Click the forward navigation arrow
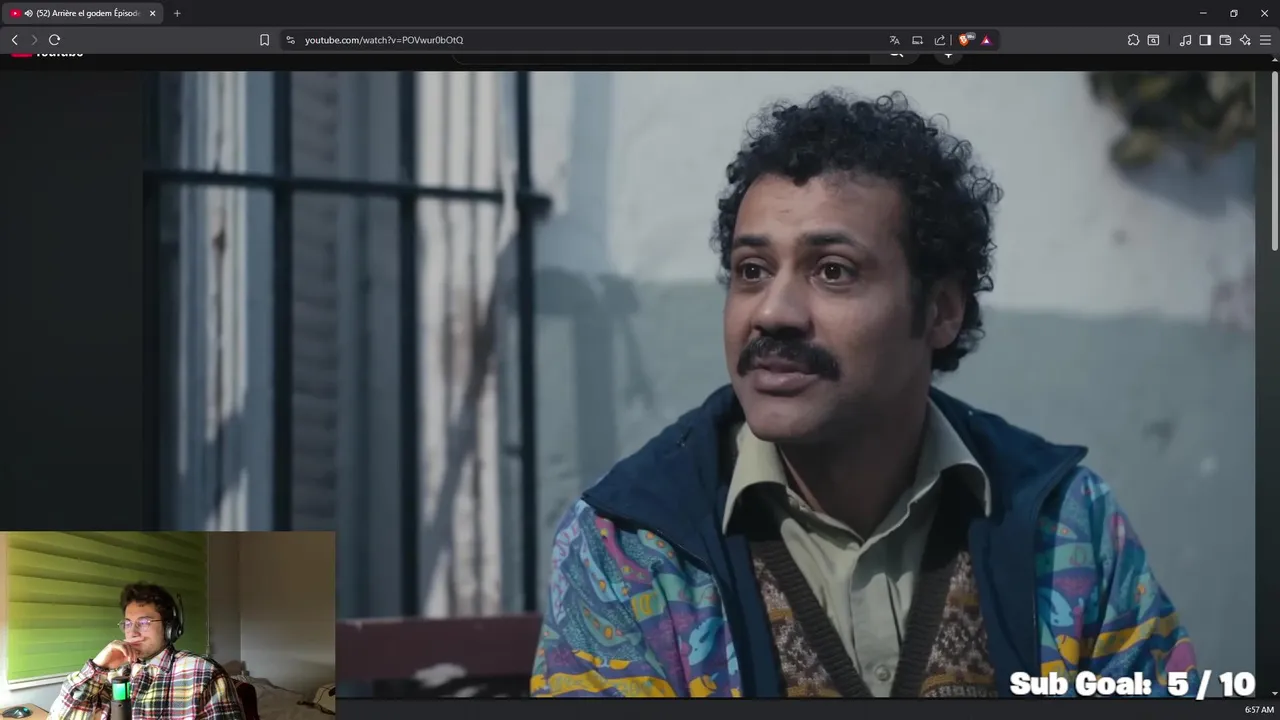This screenshot has height=720, width=1280. 34,40
